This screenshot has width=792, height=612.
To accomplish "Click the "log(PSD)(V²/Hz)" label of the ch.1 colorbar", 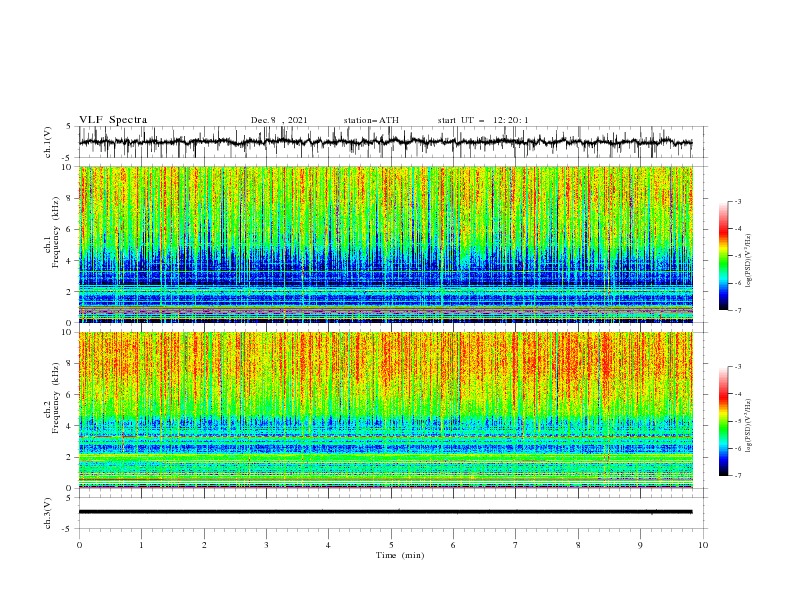I will coord(749,261).
